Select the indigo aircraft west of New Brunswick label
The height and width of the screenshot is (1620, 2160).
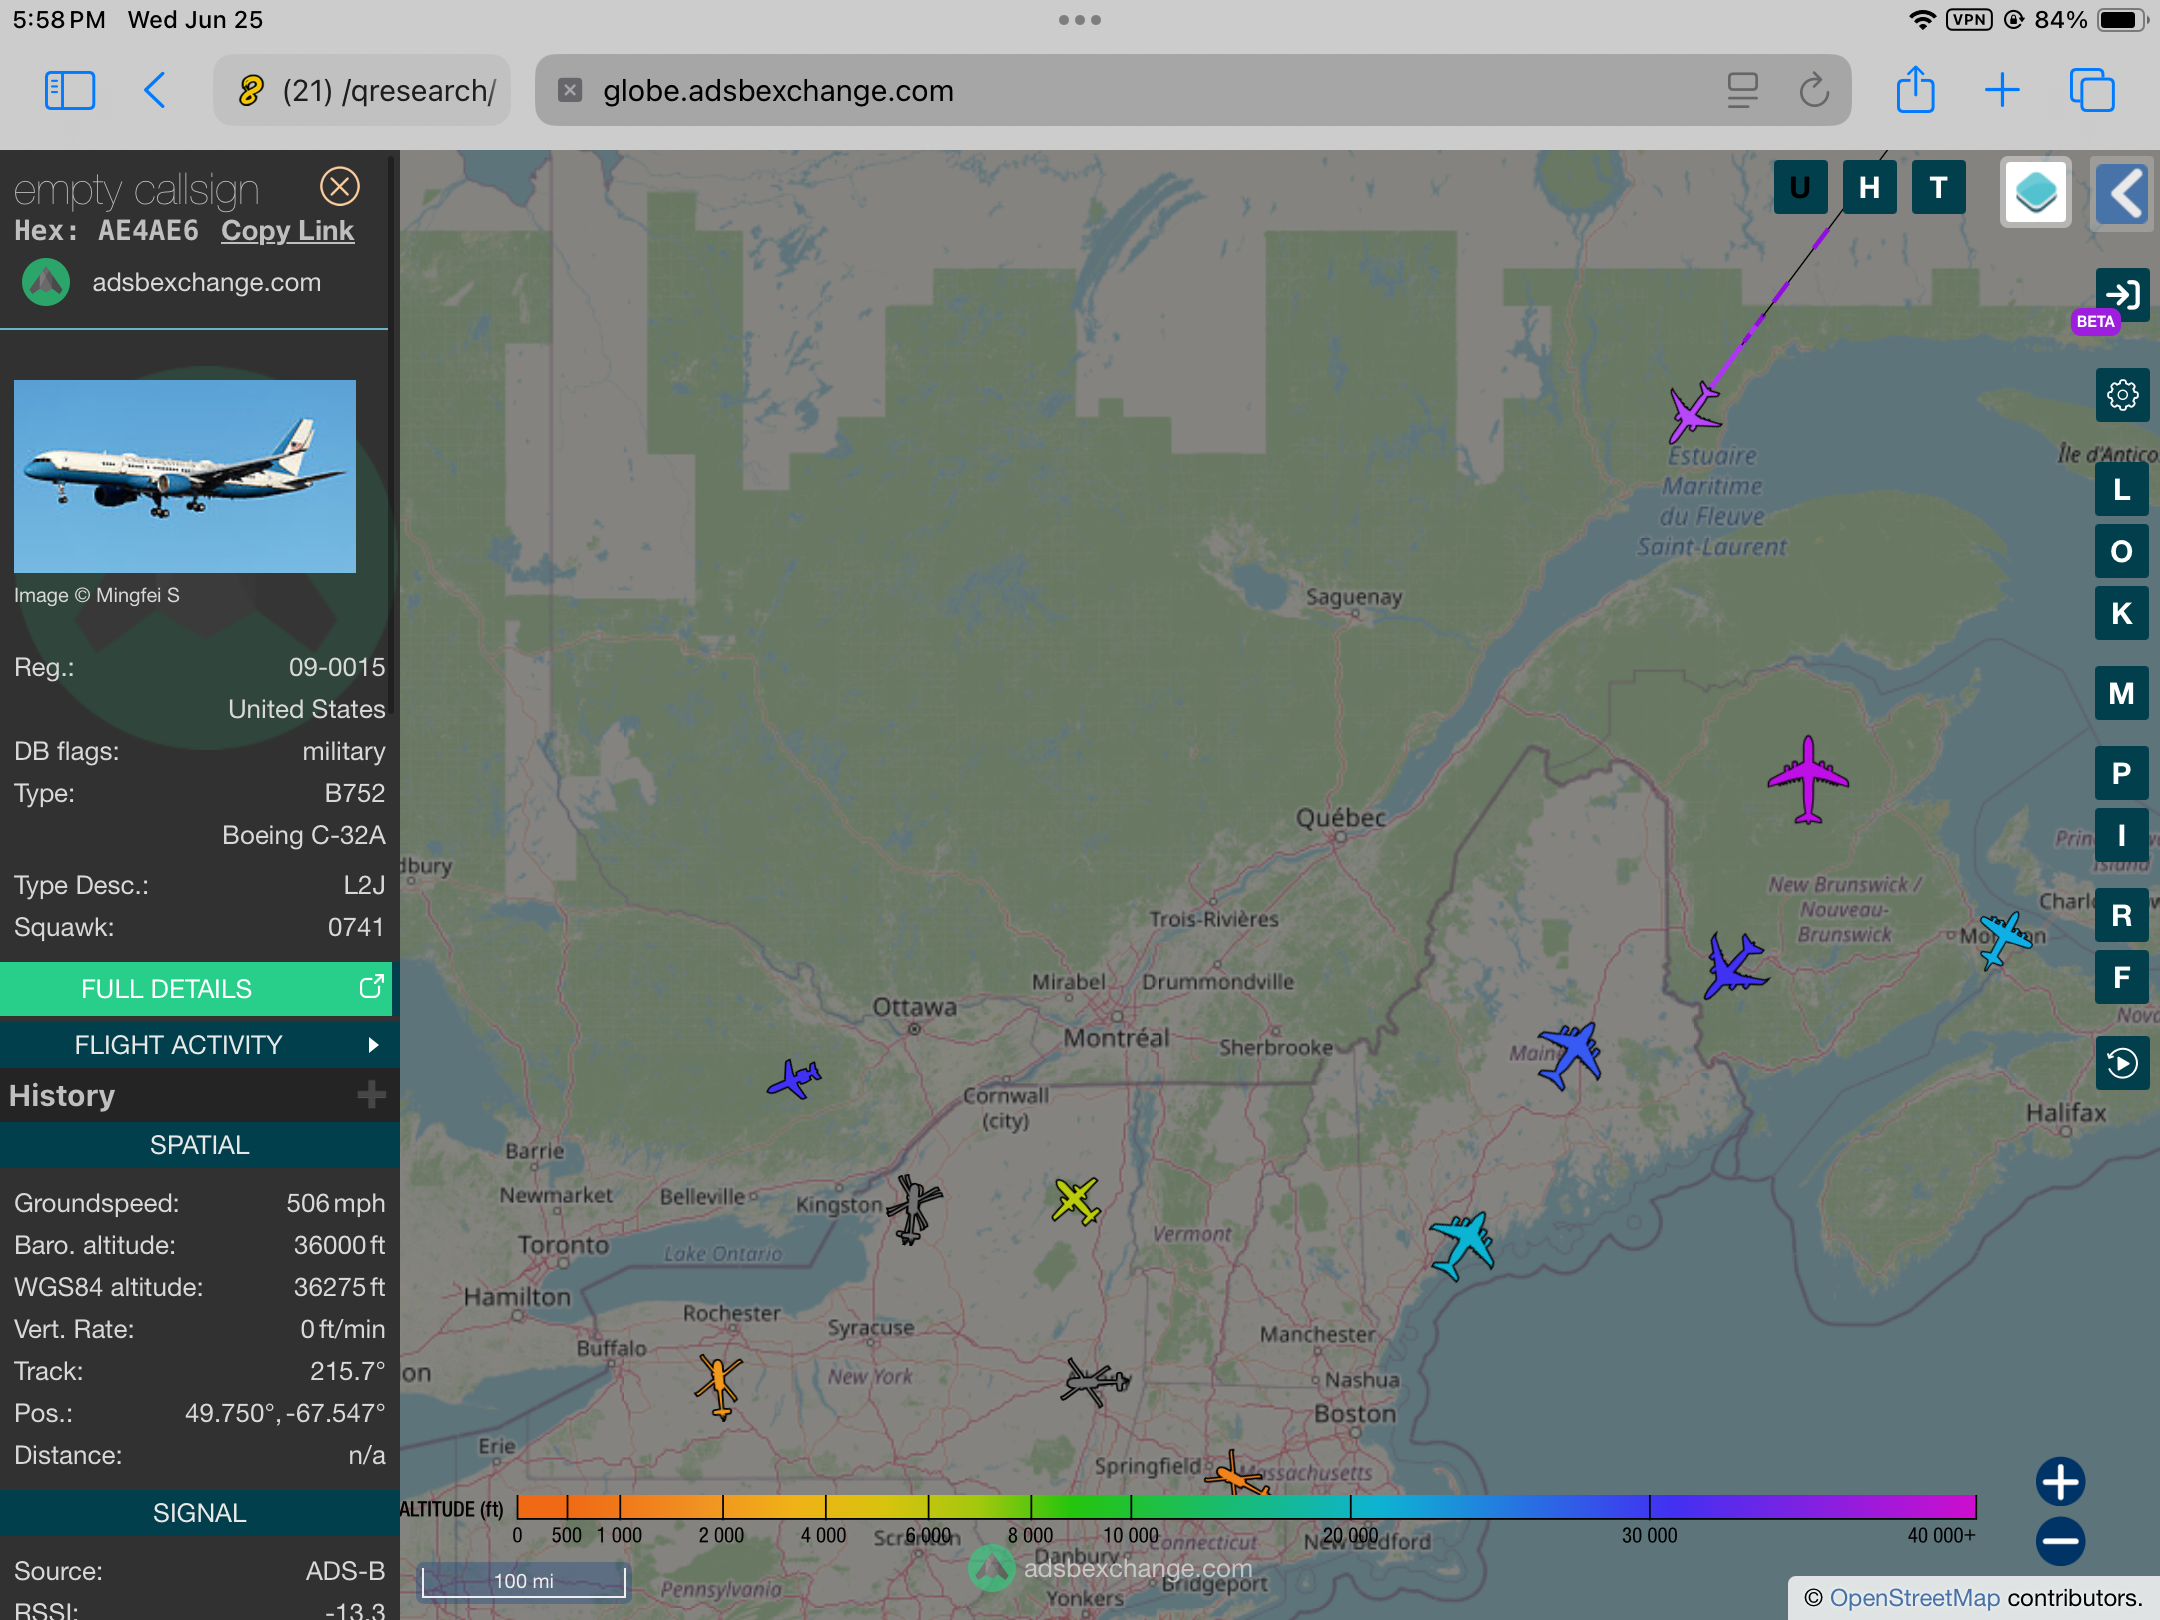point(1735,966)
